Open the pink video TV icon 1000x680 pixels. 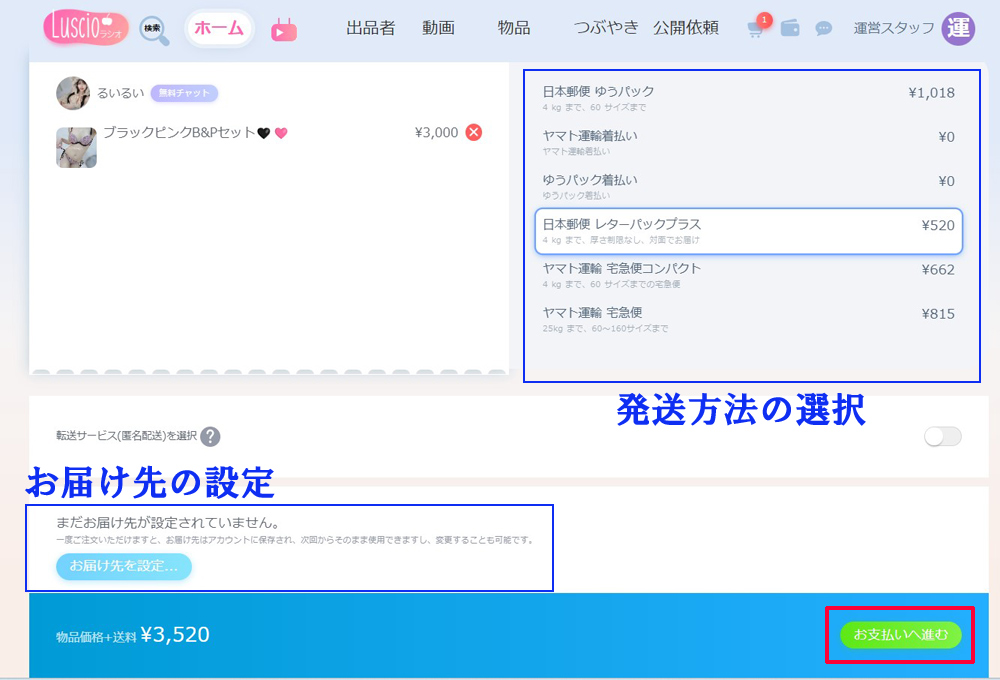[284, 29]
